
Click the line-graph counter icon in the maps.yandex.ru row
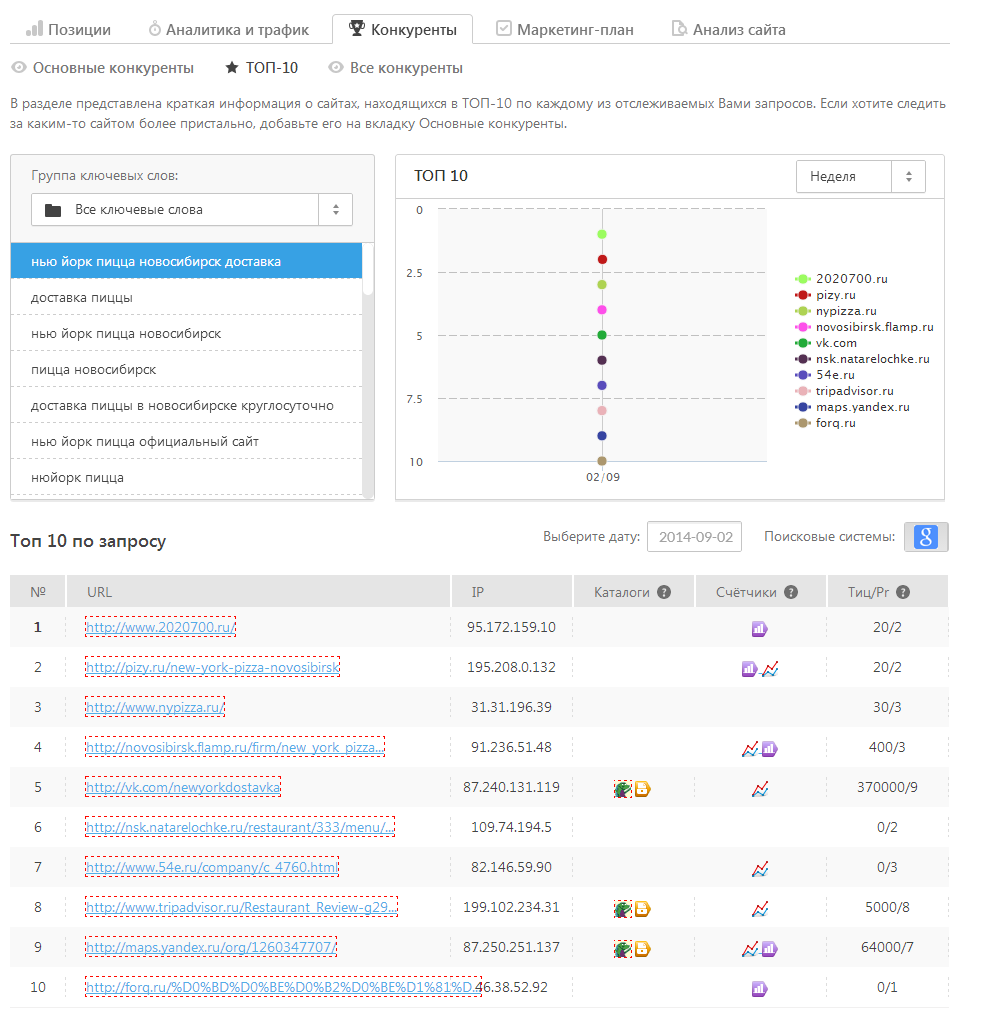750,949
